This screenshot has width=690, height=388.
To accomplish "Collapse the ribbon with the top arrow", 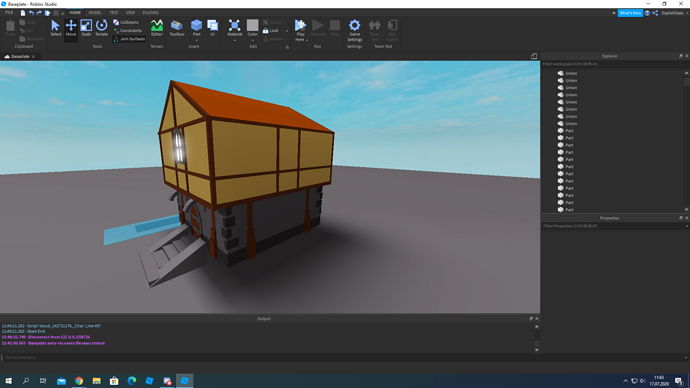I will (x=614, y=13).
